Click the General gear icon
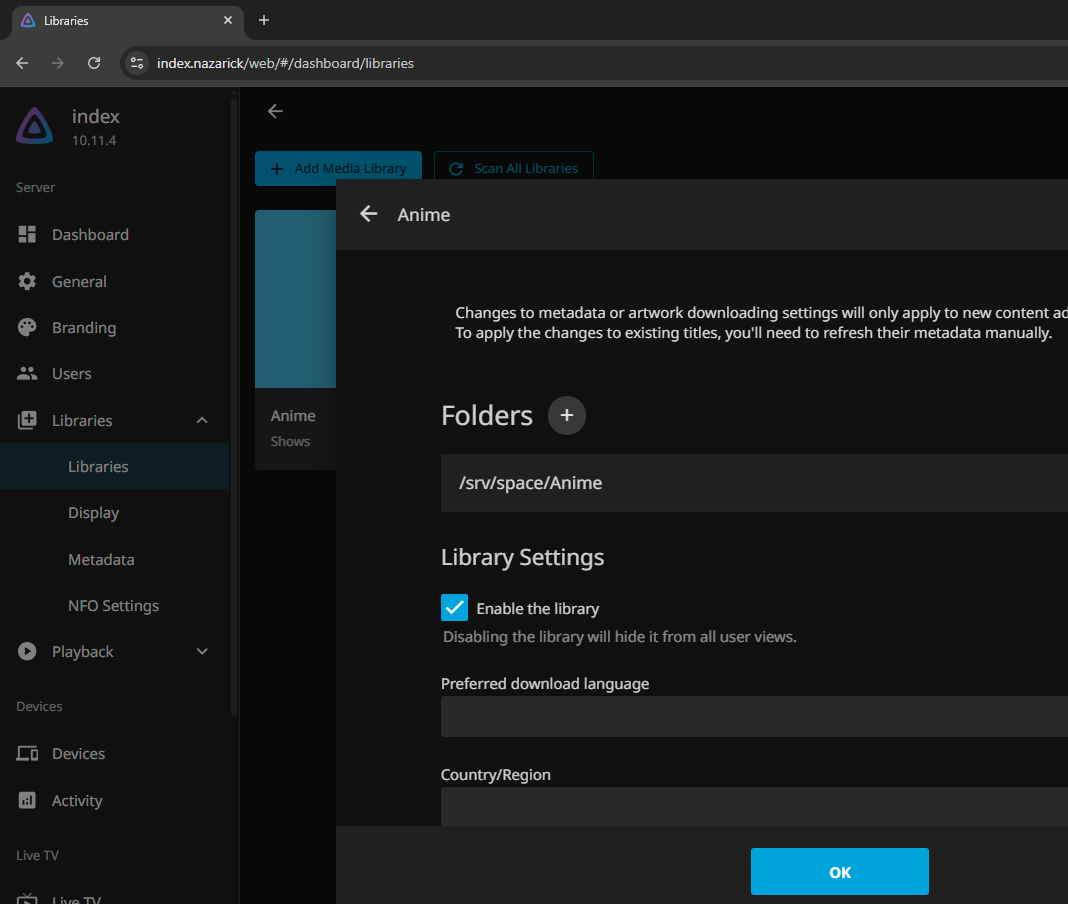 pyautogui.click(x=27, y=281)
